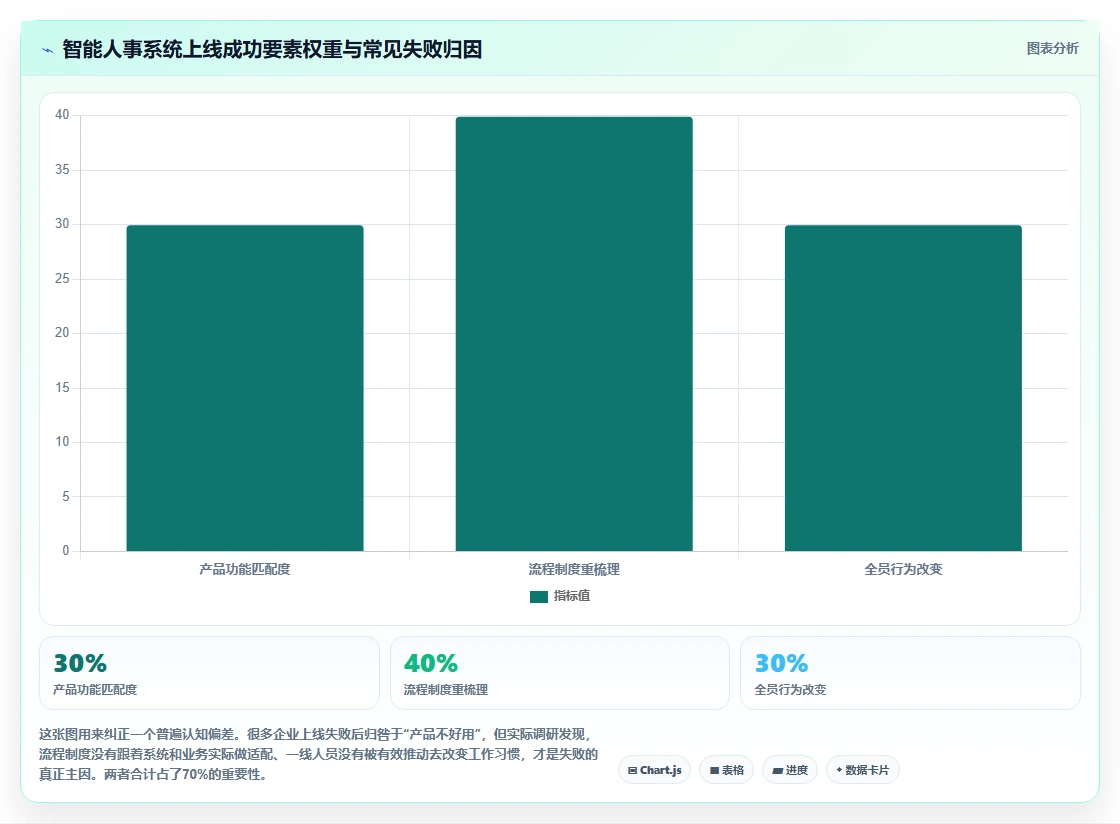Click the y-axis value 15
The image size is (1120, 824).
pyautogui.click(x=62, y=388)
